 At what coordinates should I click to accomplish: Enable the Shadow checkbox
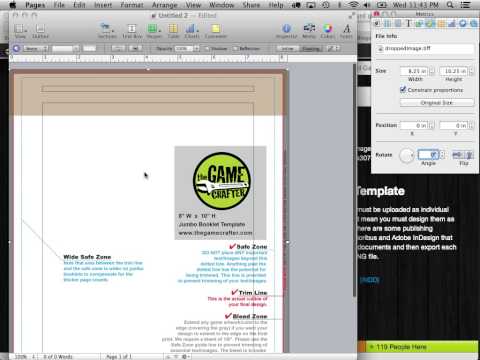click(x=207, y=49)
